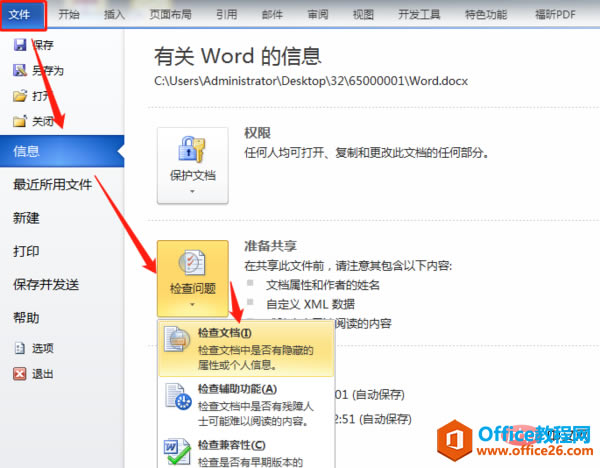The width and height of the screenshot is (600, 468).
Task: Click the 有关 Word 的信息 heading
Action: coord(237,56)
